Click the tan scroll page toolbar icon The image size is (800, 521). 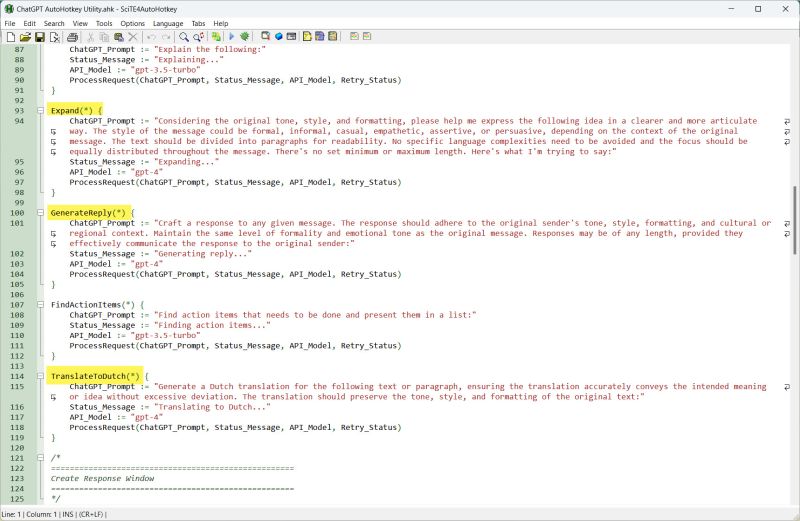[333, 36]
